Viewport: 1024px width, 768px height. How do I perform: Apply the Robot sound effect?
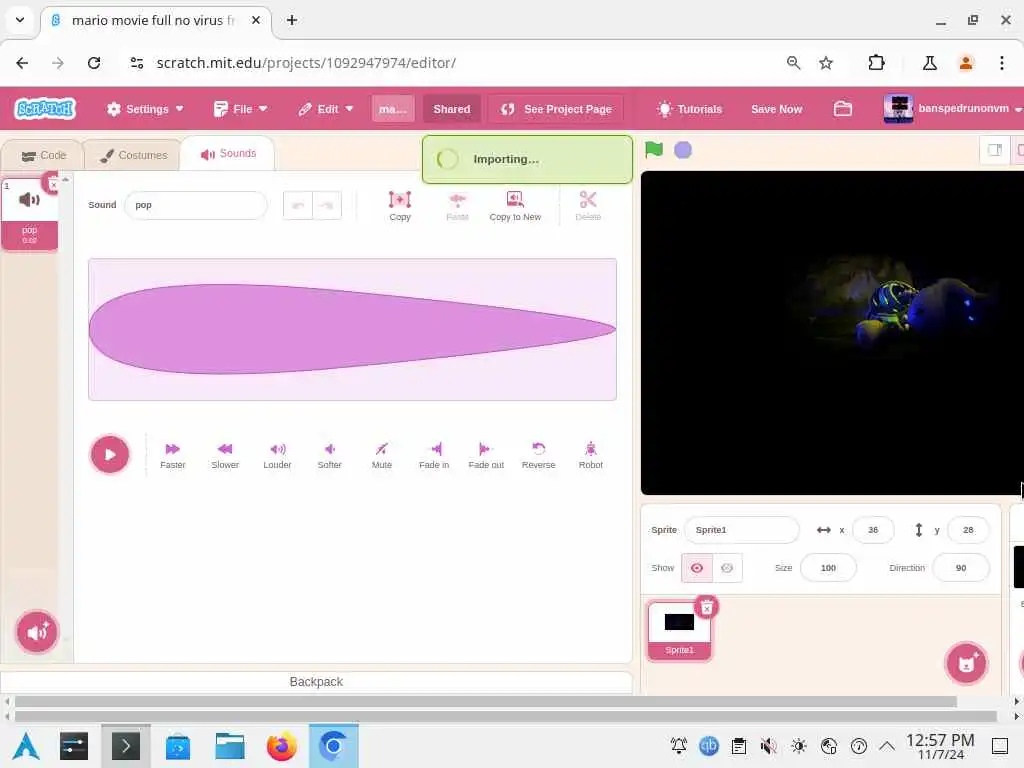[x=590, y=455]
